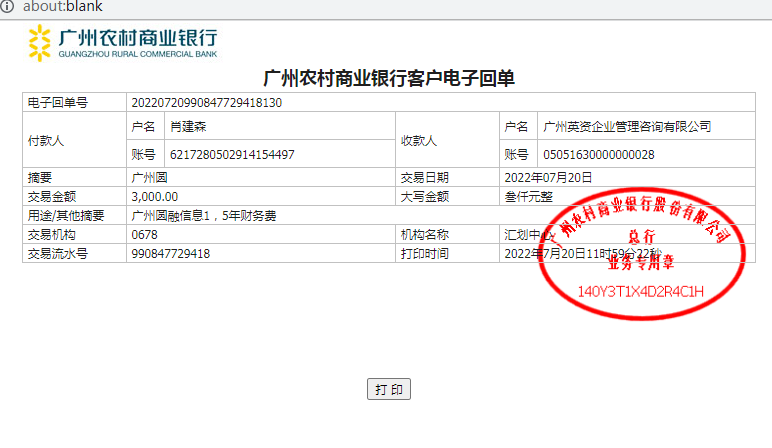The height and width of the screenshot is (448, 772).
Task: Click the 打印时间 label
Action: coord(424,254)
